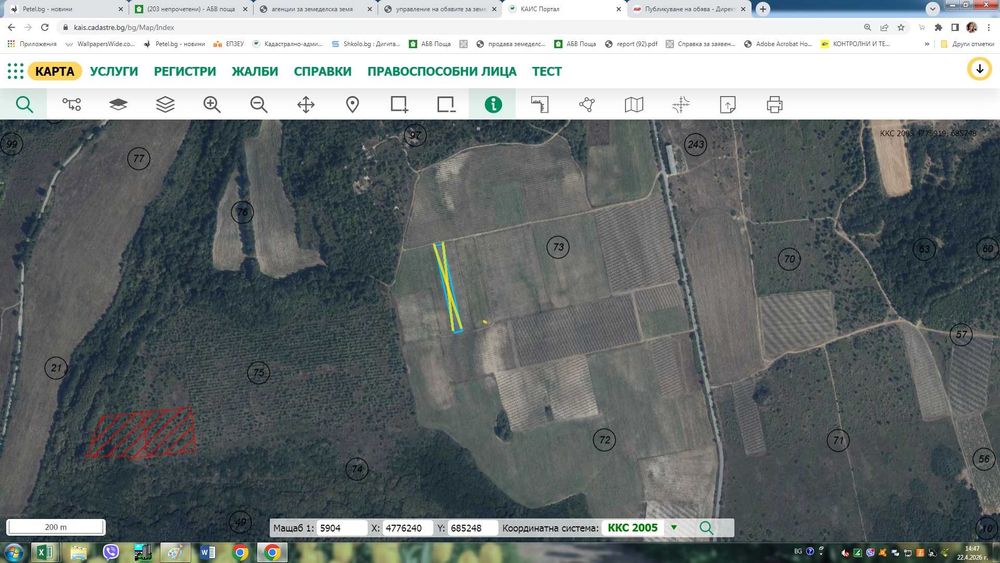1000x563 pixels.
Task: Click the red hatched parcel on map
Action: pos(142,434)
